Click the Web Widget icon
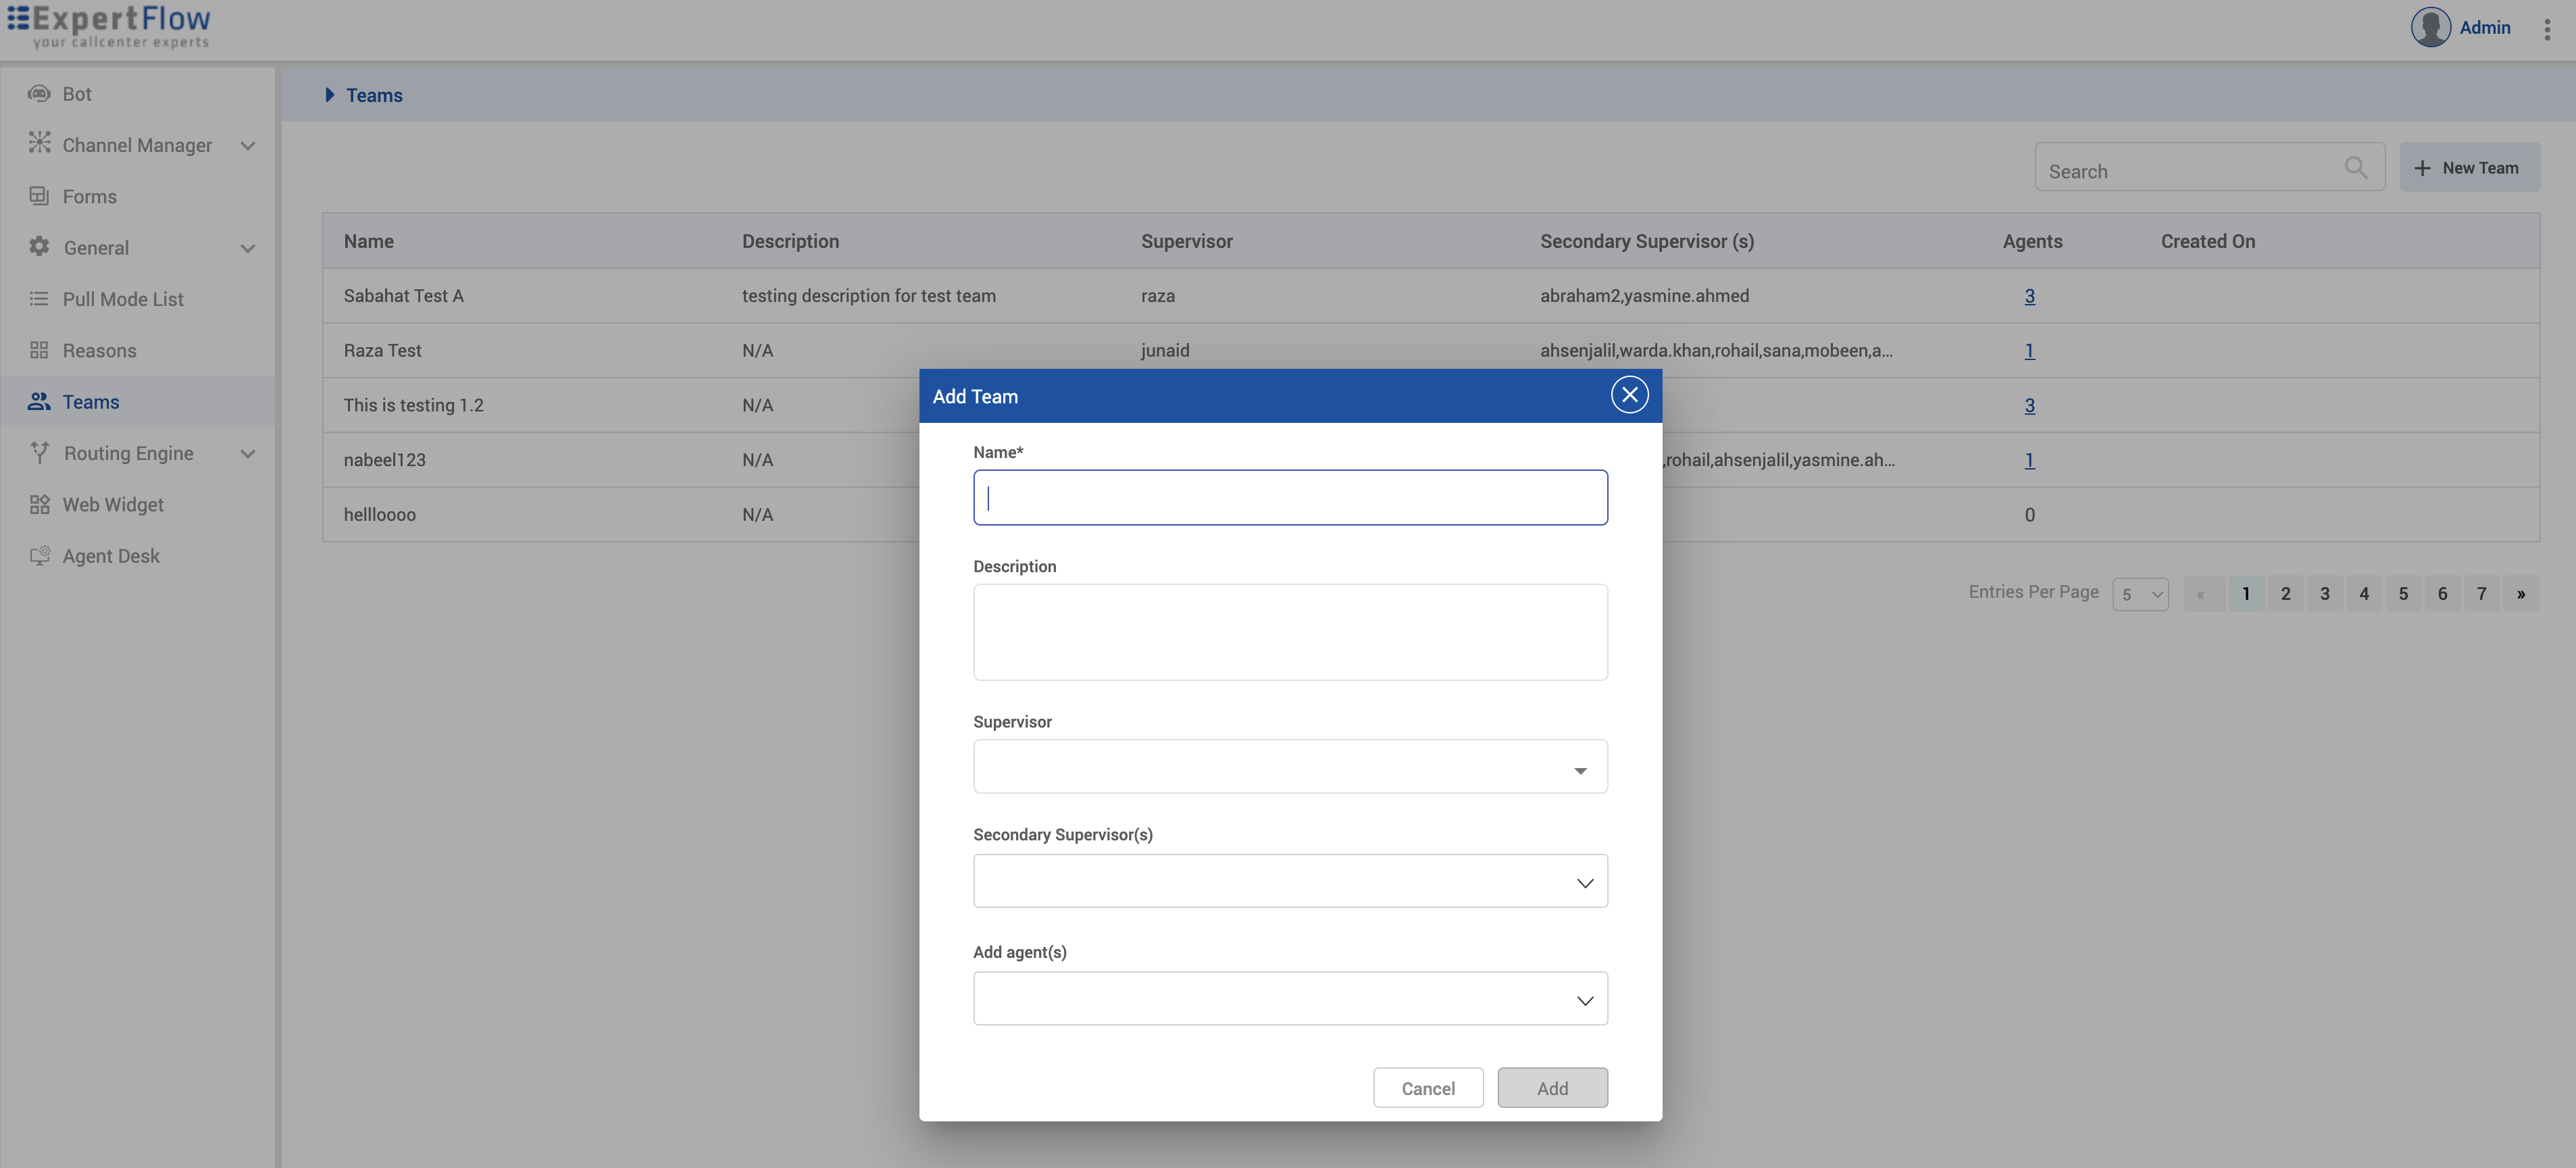This screenshot has height=1168, width=2576. pyautogui.click(x=39, y=504)
